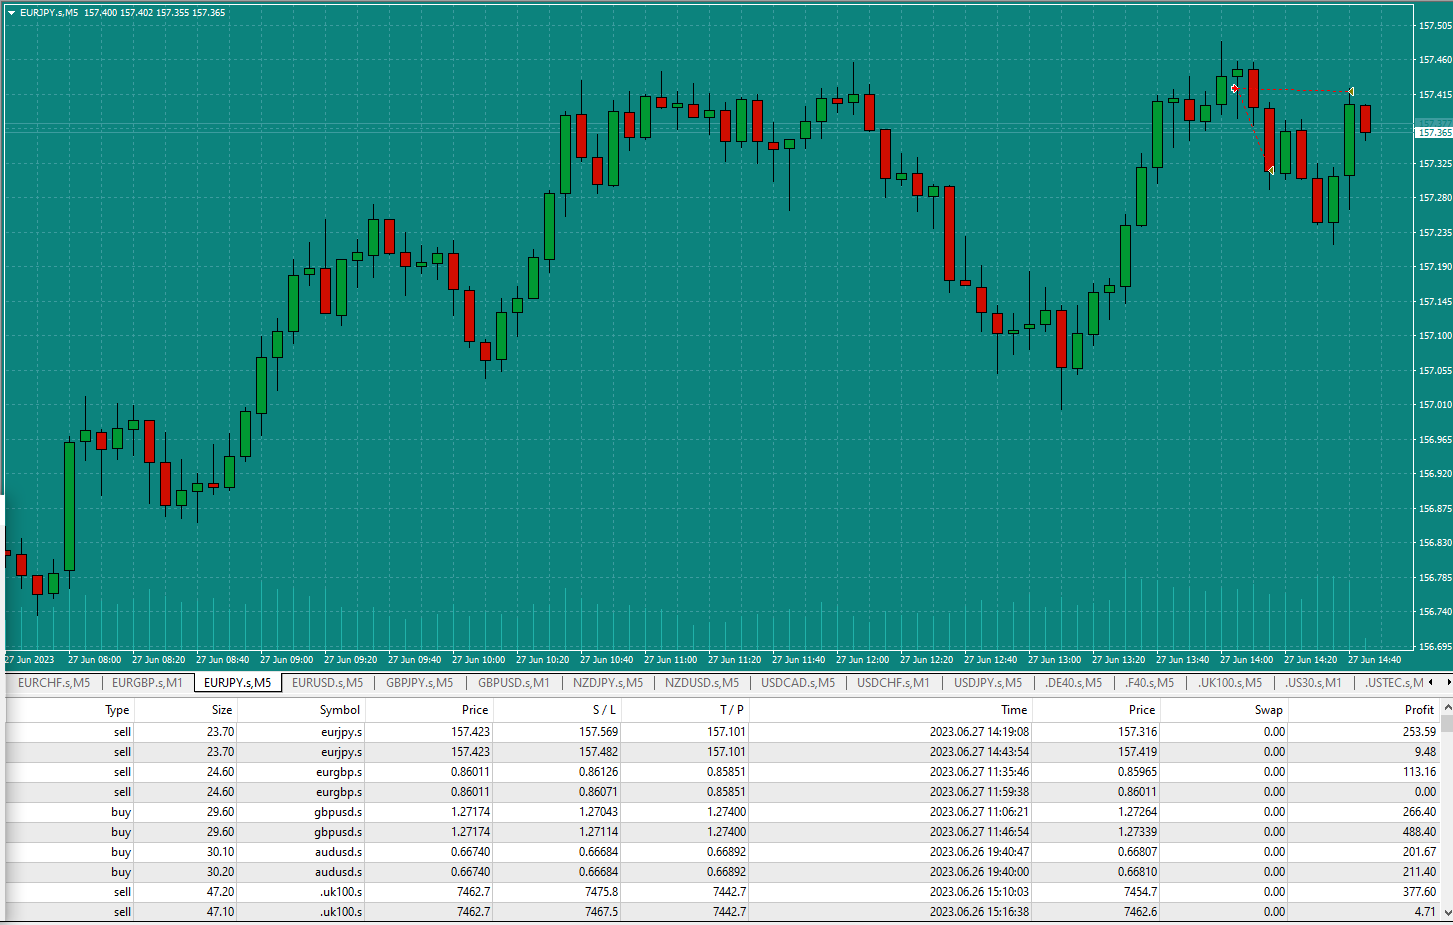Click the upper-right trade exit marker near 157.419
1453x925 pixels.
pyautogui.click(x=1351, y=92)
